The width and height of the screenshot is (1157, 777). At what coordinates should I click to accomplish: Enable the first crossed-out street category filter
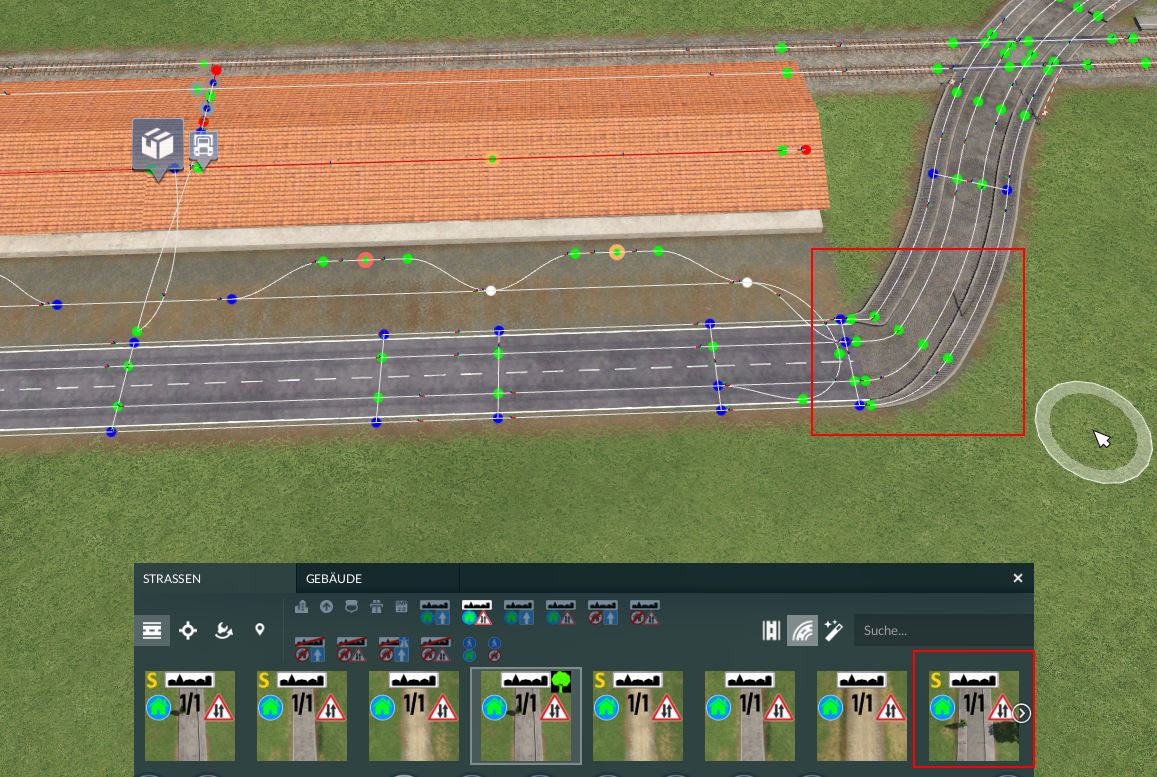[310, 649]
